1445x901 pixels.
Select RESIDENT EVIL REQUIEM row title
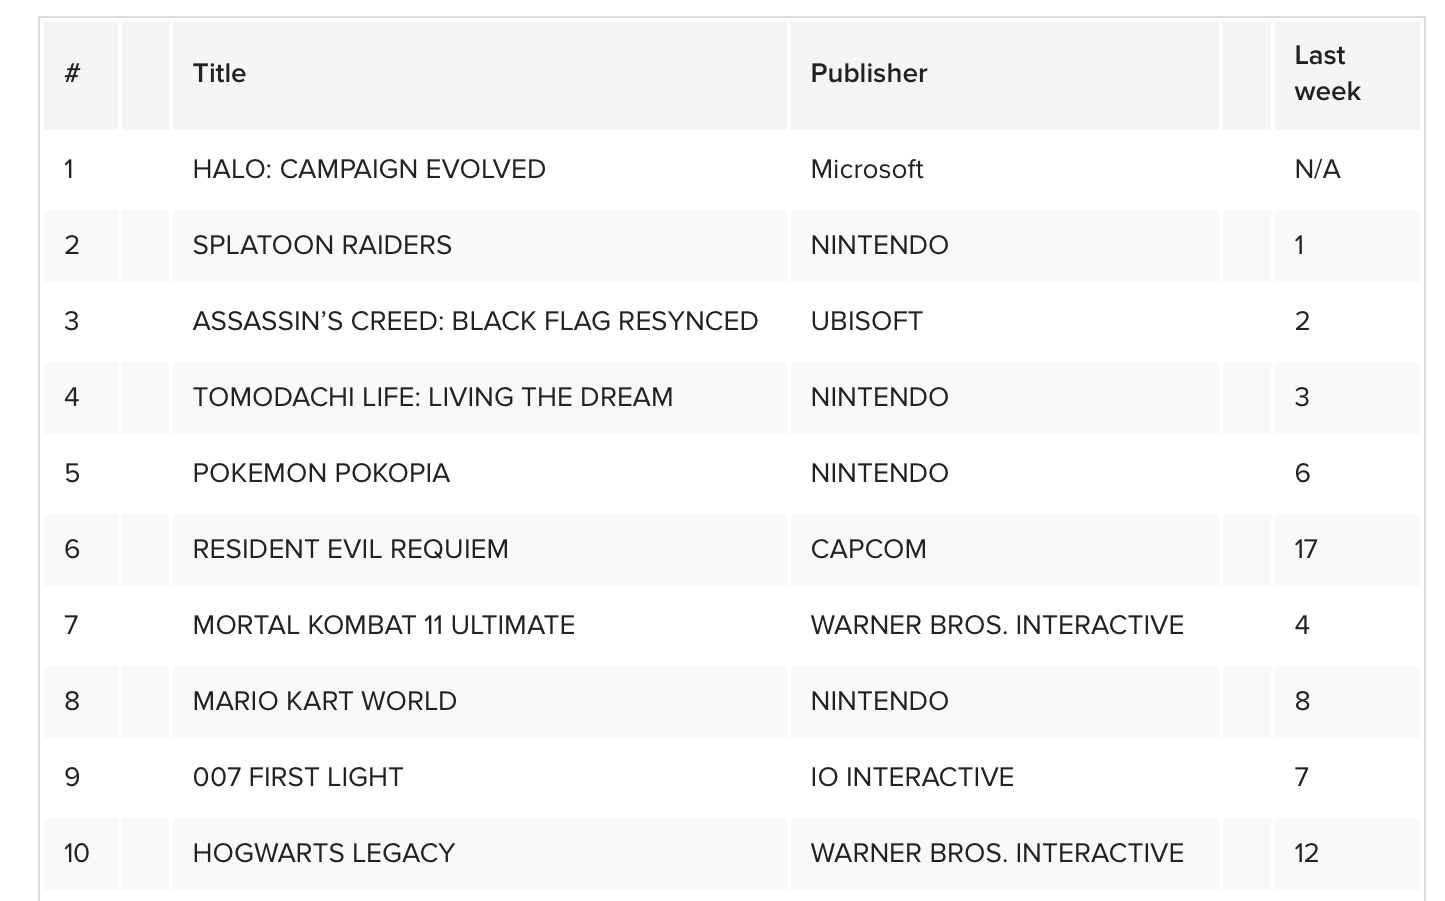(350, 549)
